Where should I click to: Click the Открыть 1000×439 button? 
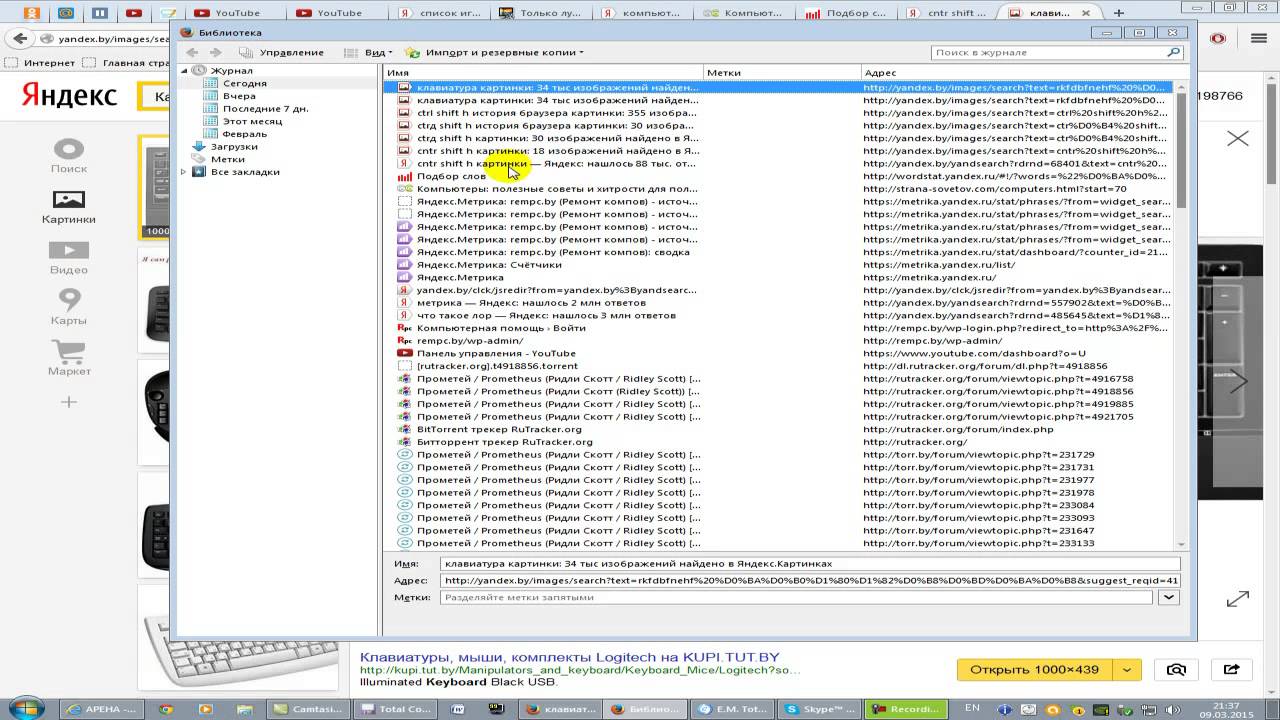coord(1034,669)
